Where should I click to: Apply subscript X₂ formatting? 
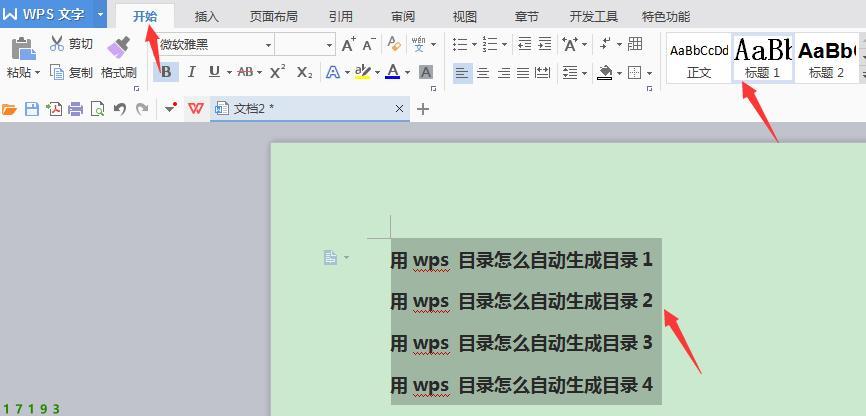[304, 72]
